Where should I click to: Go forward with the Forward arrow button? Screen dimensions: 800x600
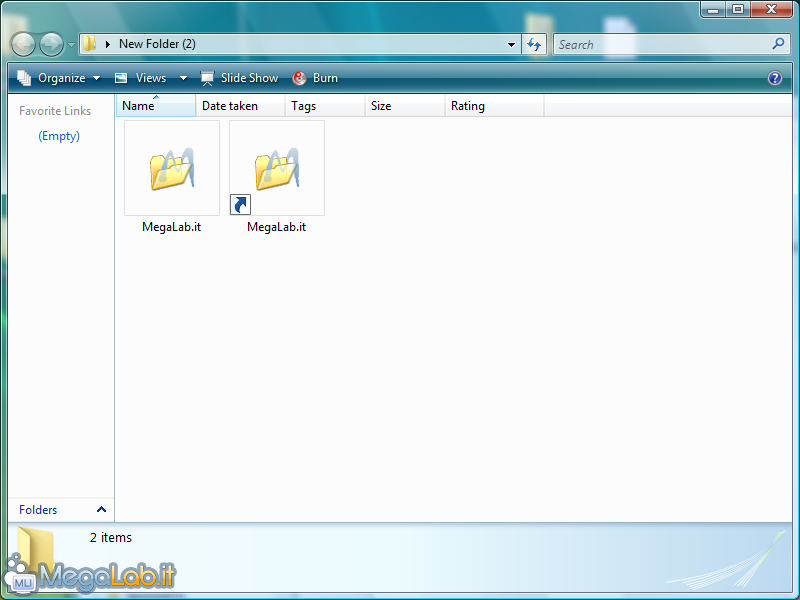52,44
